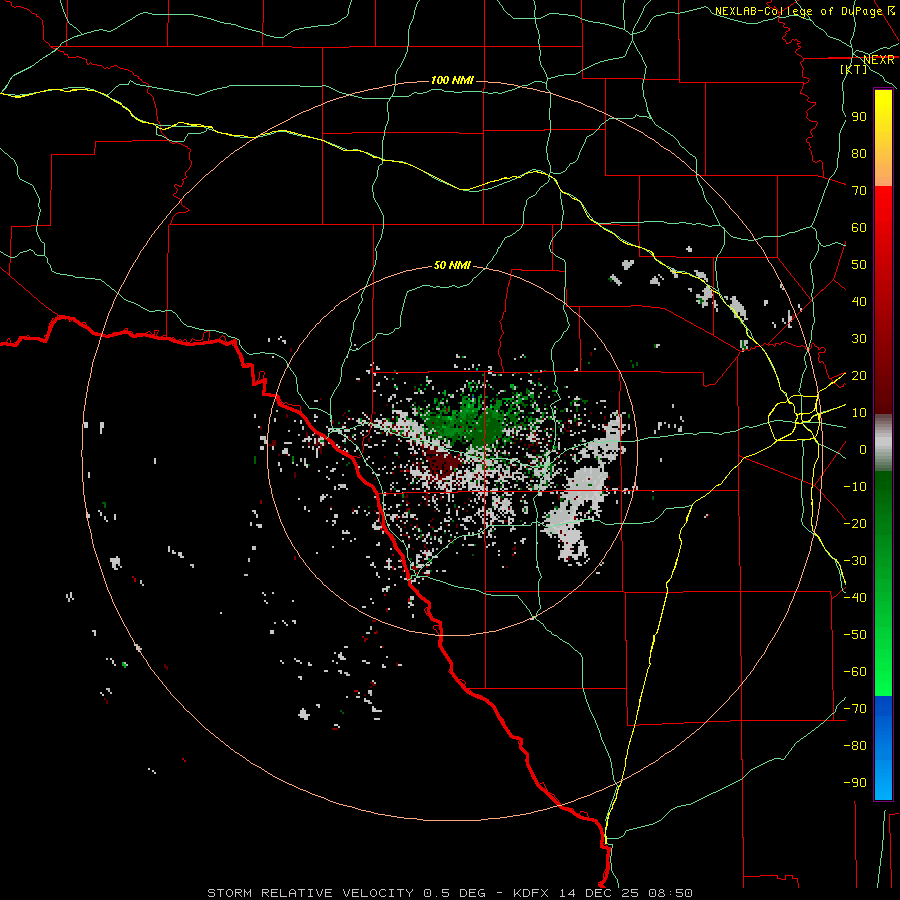Click the 40 value on the velocity scale
Screen dimensions: 900x900
(x=859, y=301)
